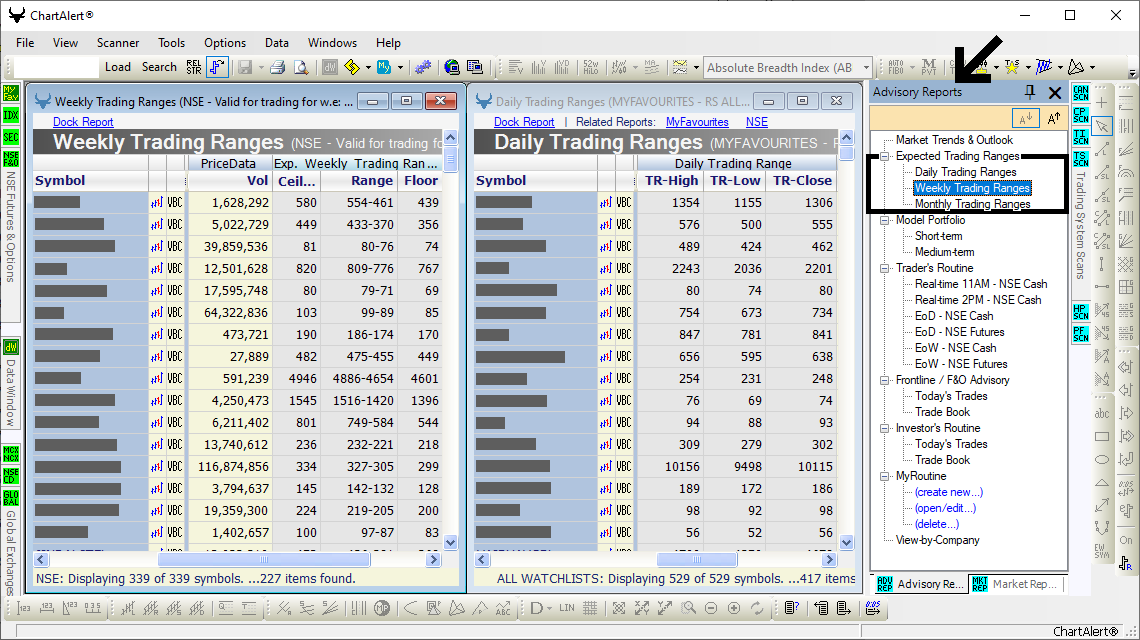Image resolution: width=1140 pixels, height=640 pixels.
Task: Click the LIN linear scale icon
Action: (x=567, y=608)
